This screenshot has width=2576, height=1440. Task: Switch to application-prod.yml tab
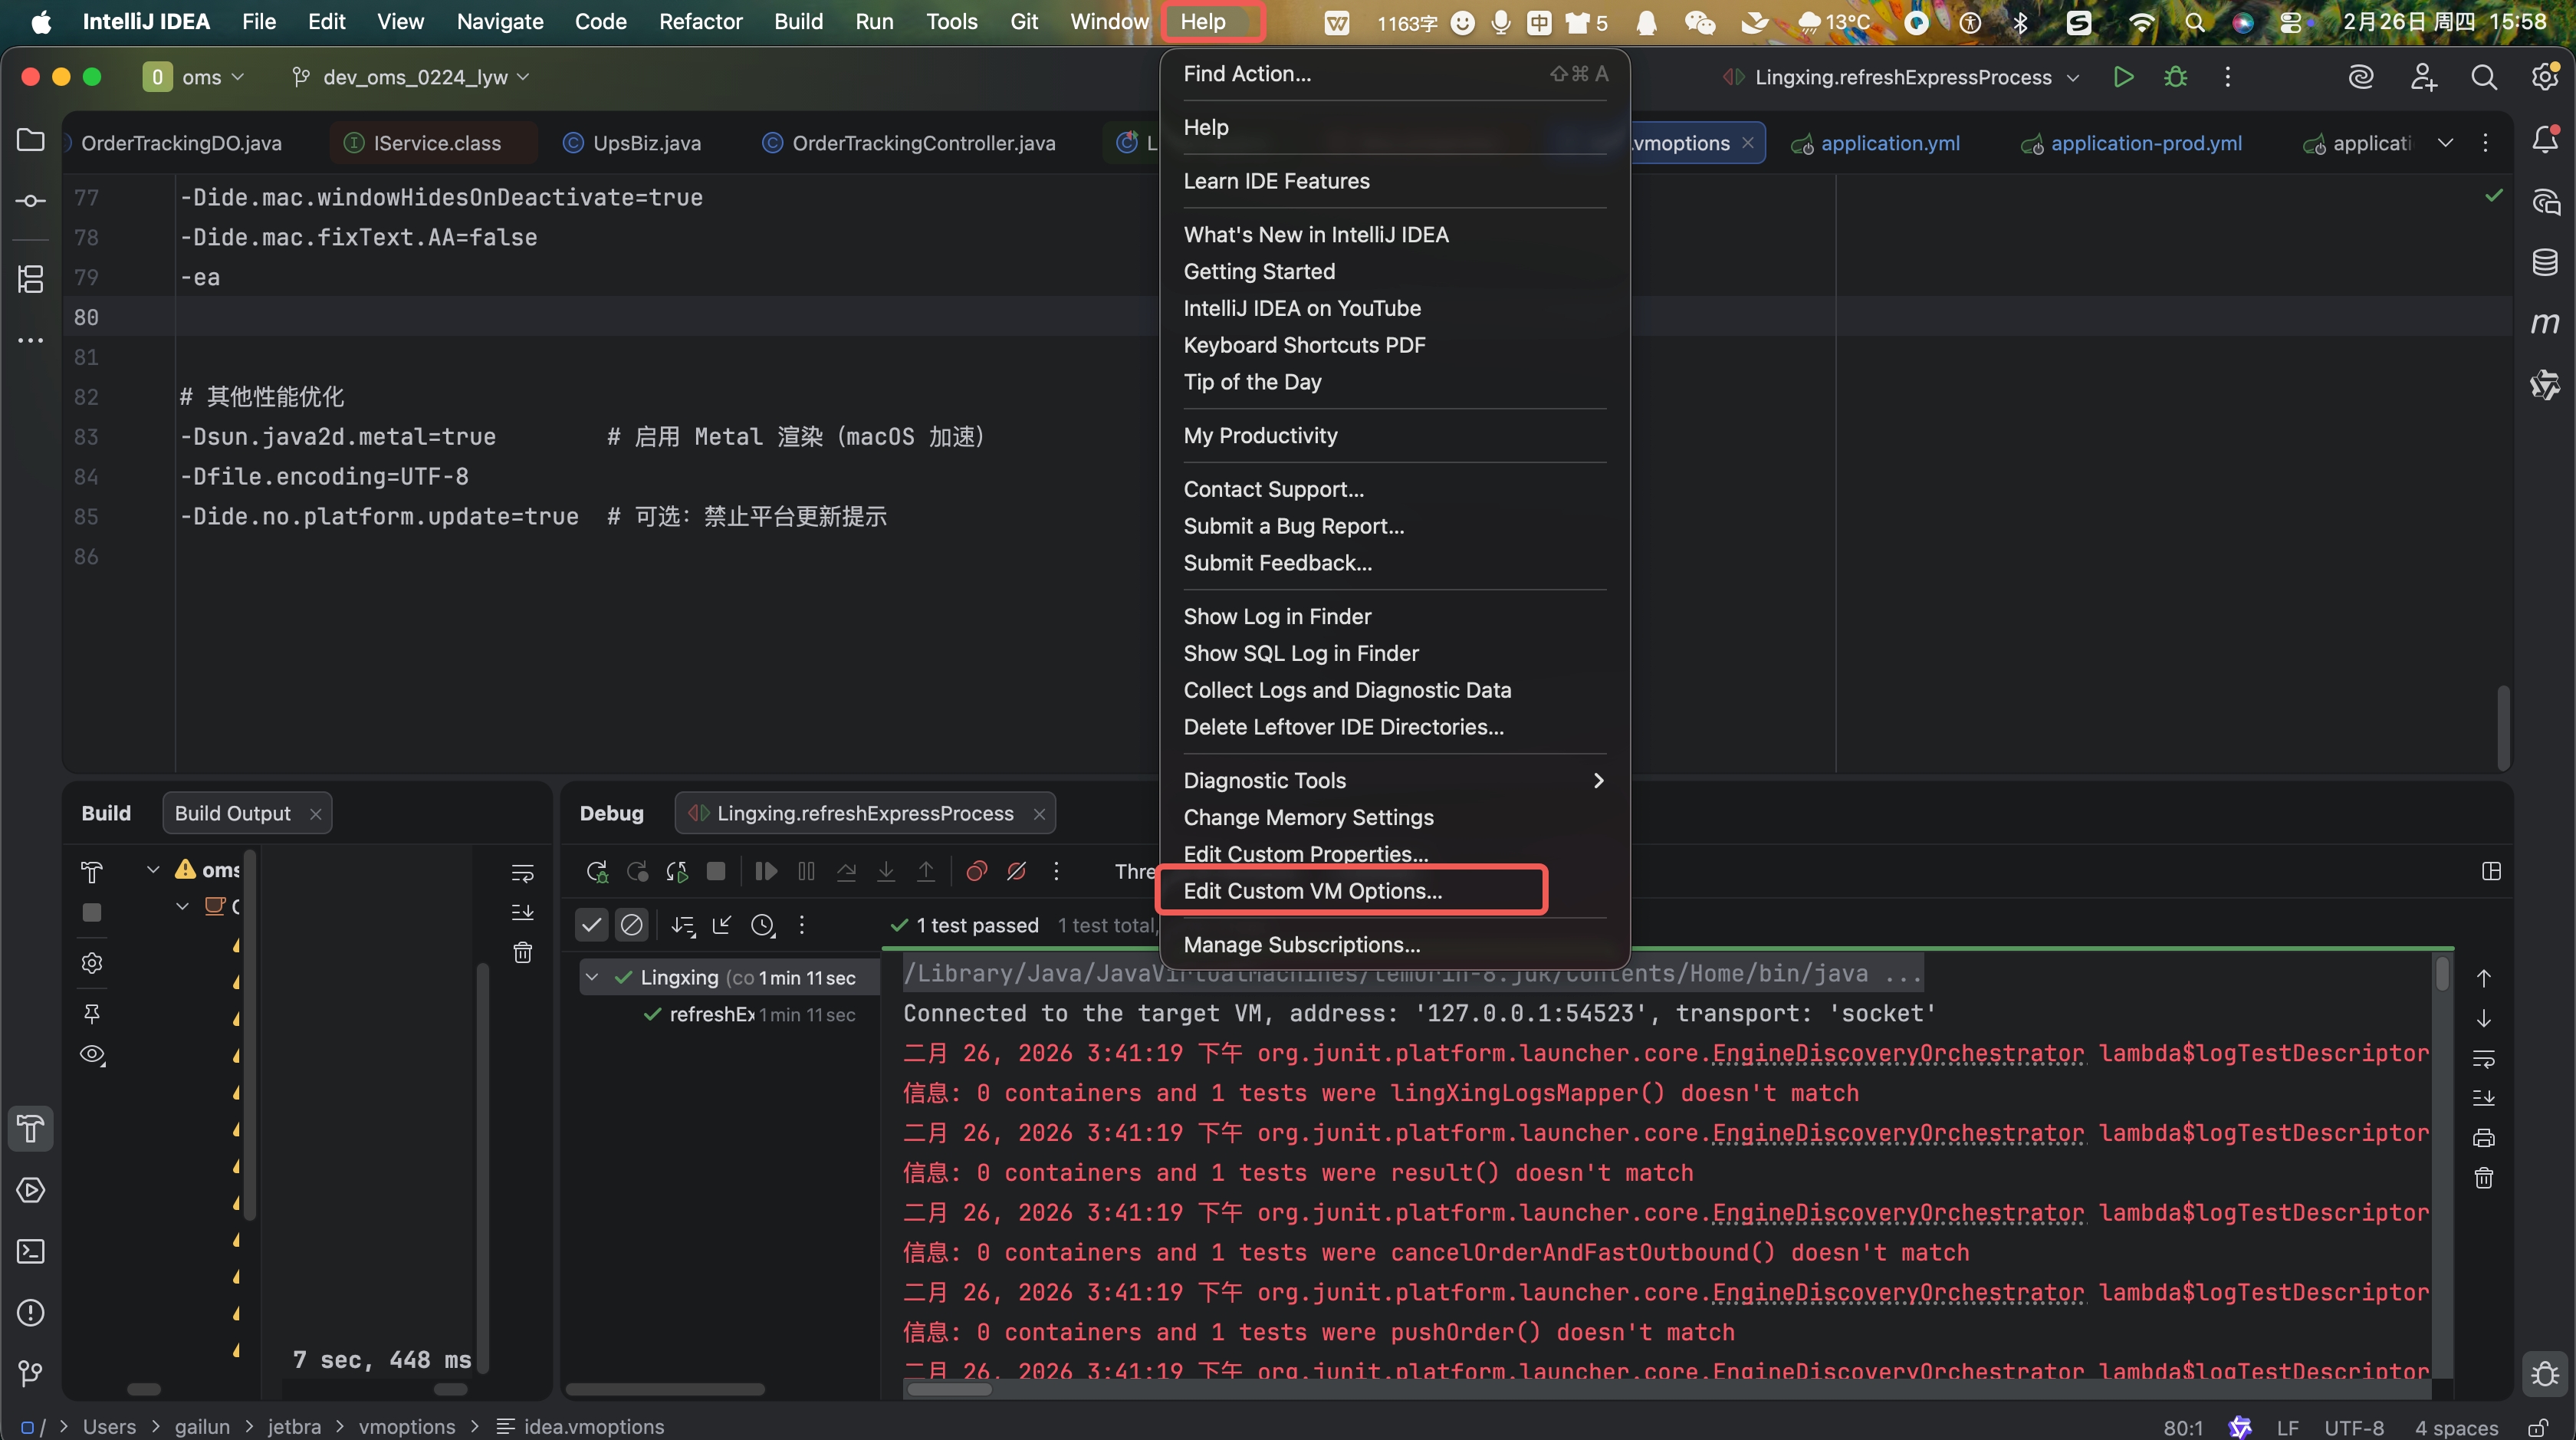point(2131,143)
